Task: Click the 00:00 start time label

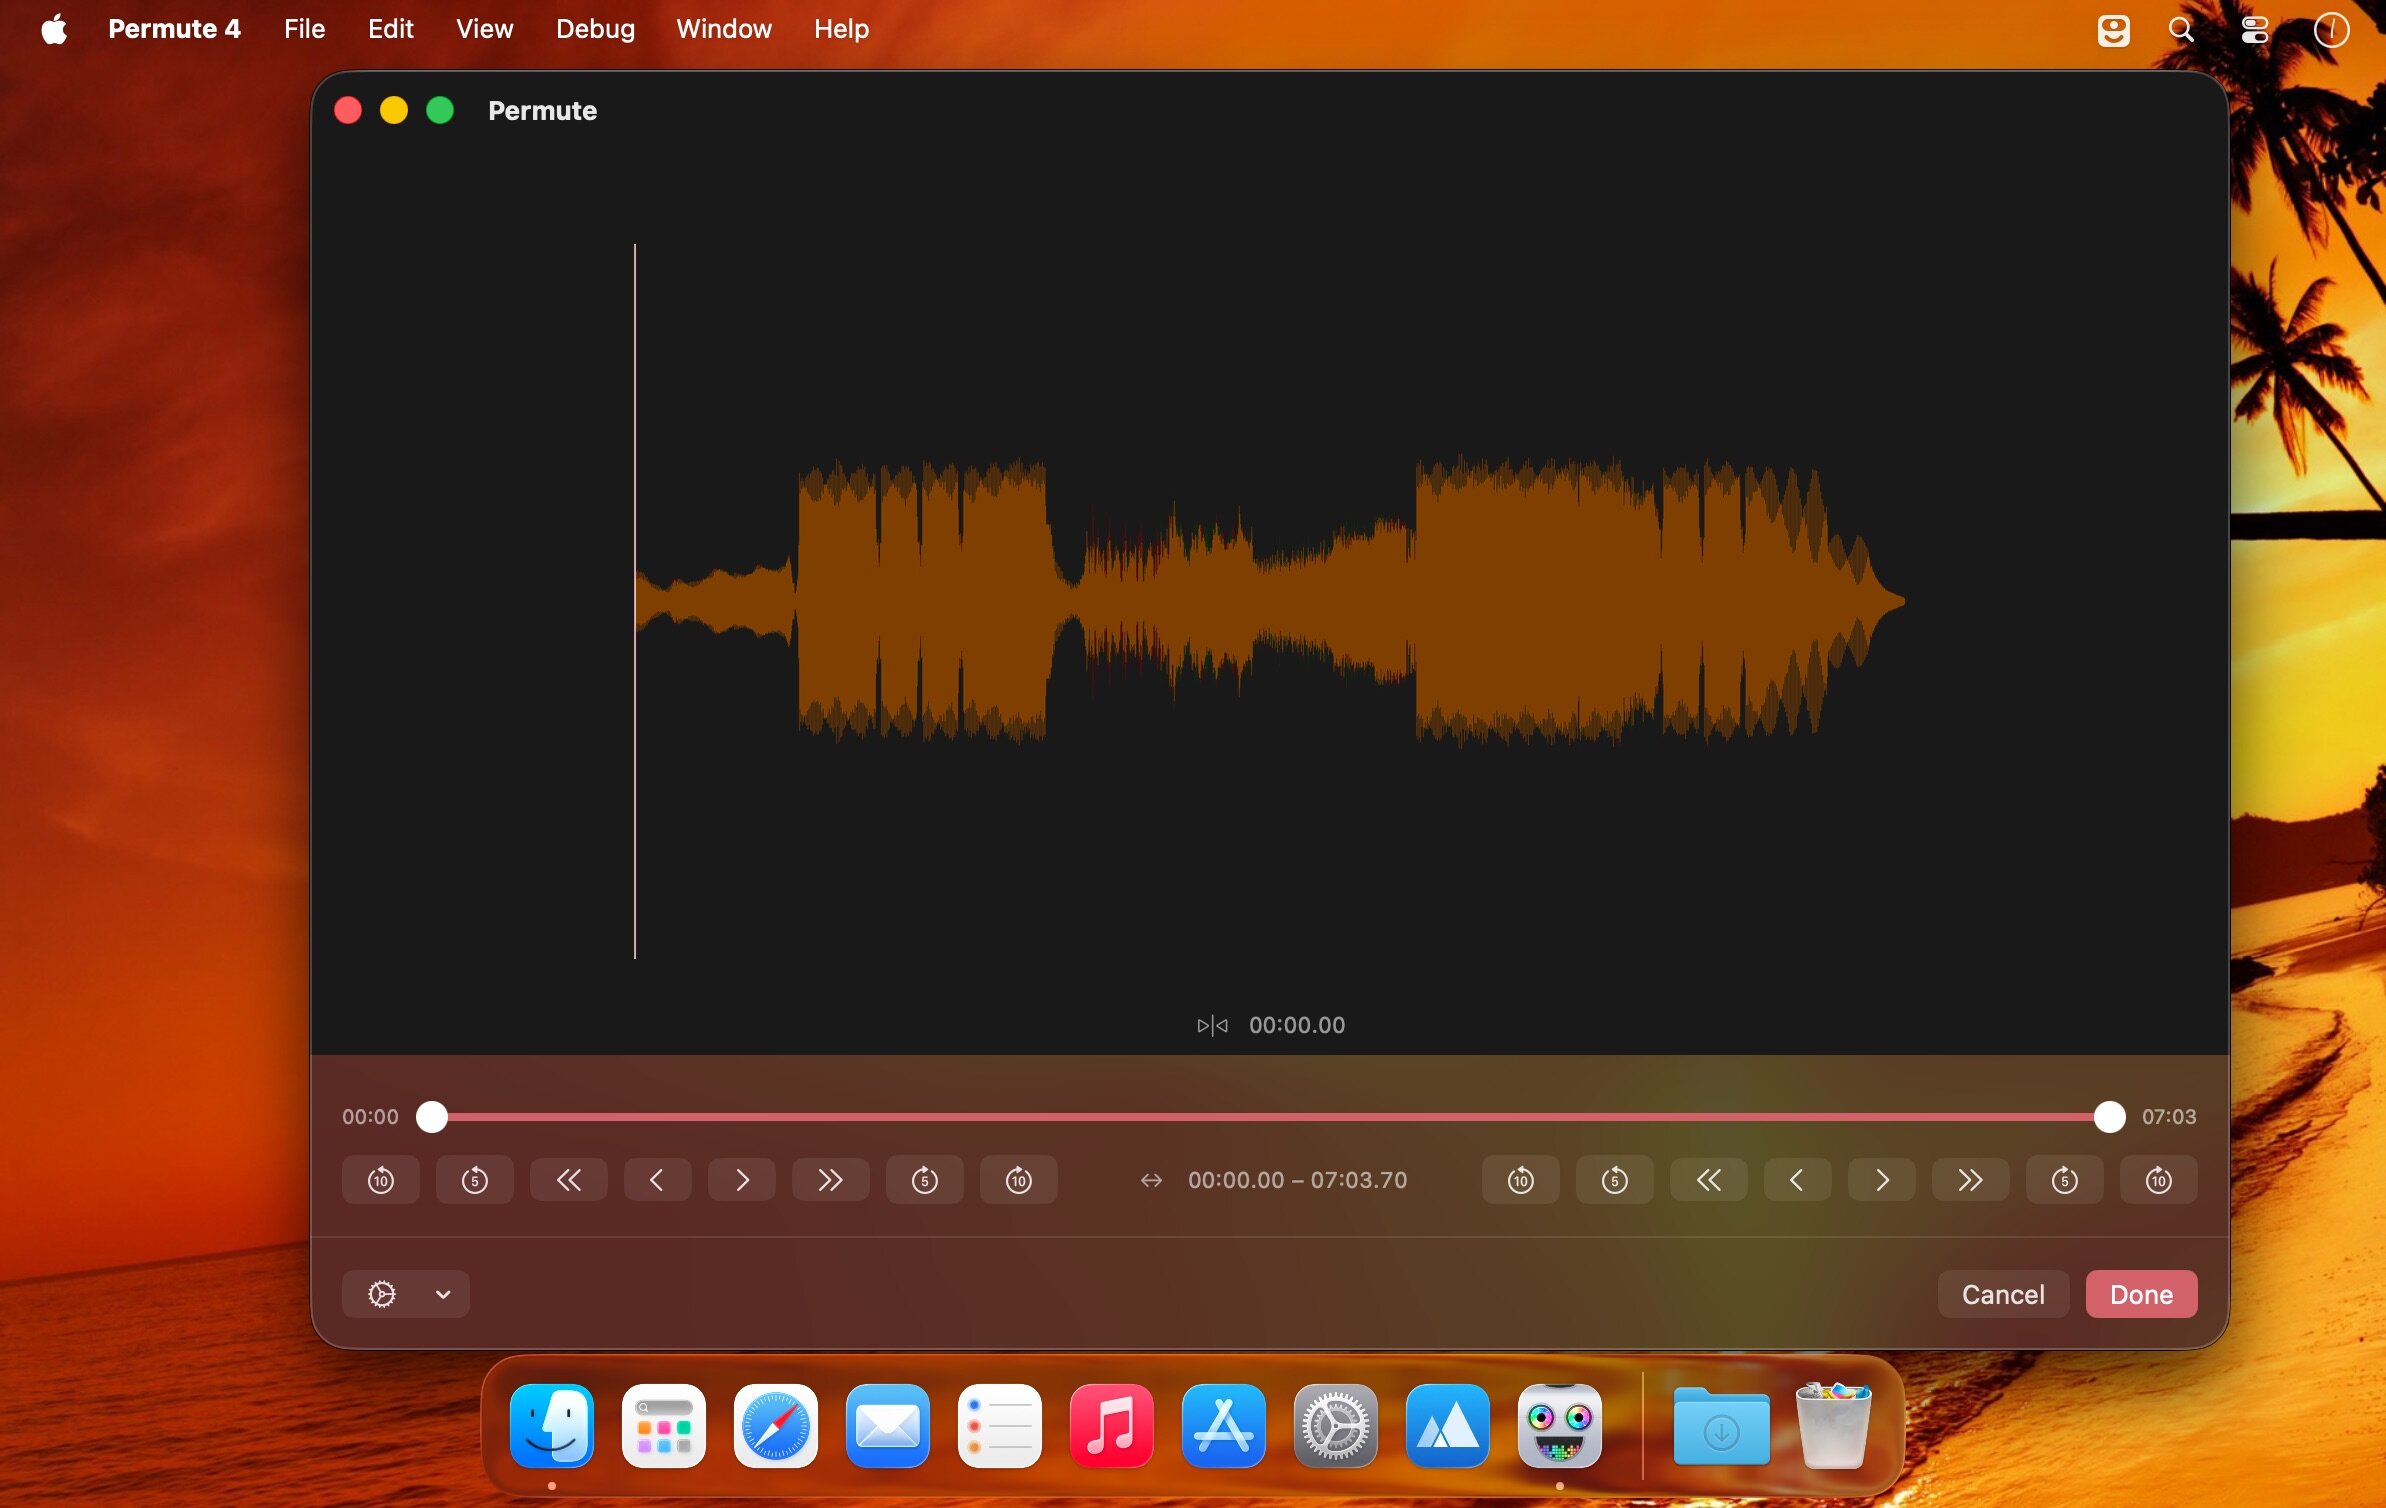Action: (x=370, y=1116)
